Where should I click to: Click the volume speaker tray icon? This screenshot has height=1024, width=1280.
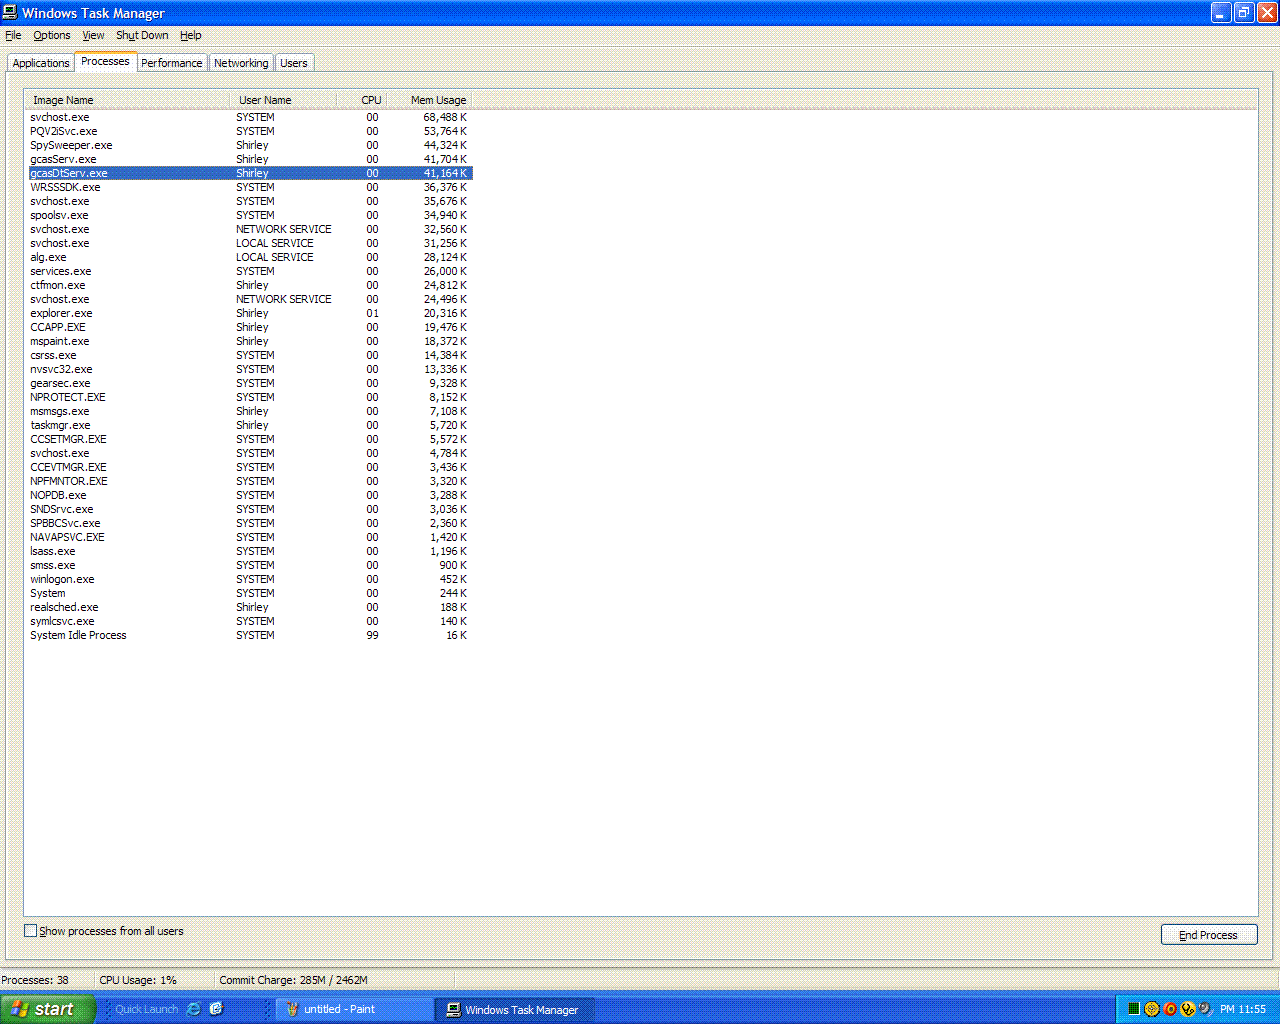coord(1205,1009)
